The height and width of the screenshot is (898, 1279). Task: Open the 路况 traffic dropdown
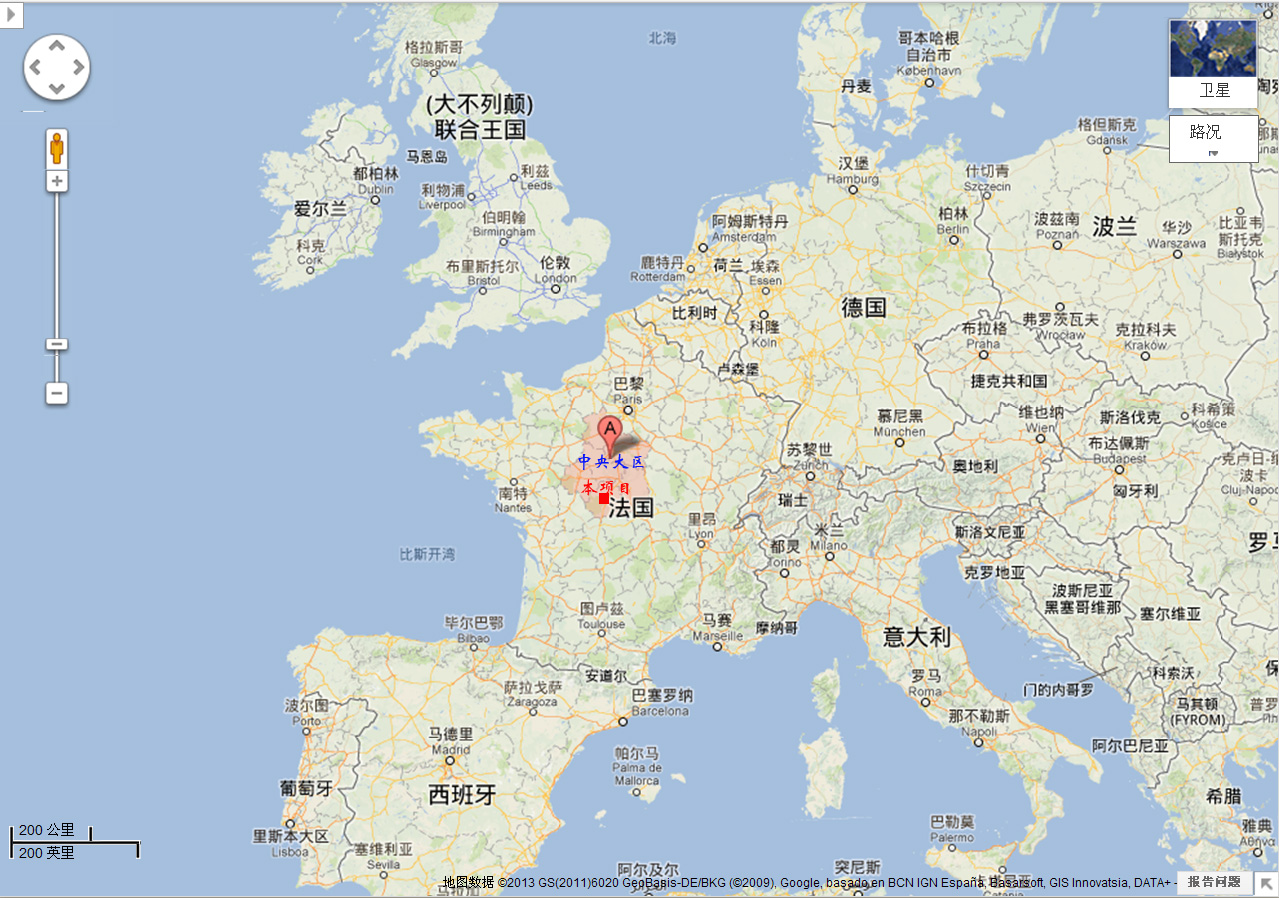click(x=1213, y=138)
